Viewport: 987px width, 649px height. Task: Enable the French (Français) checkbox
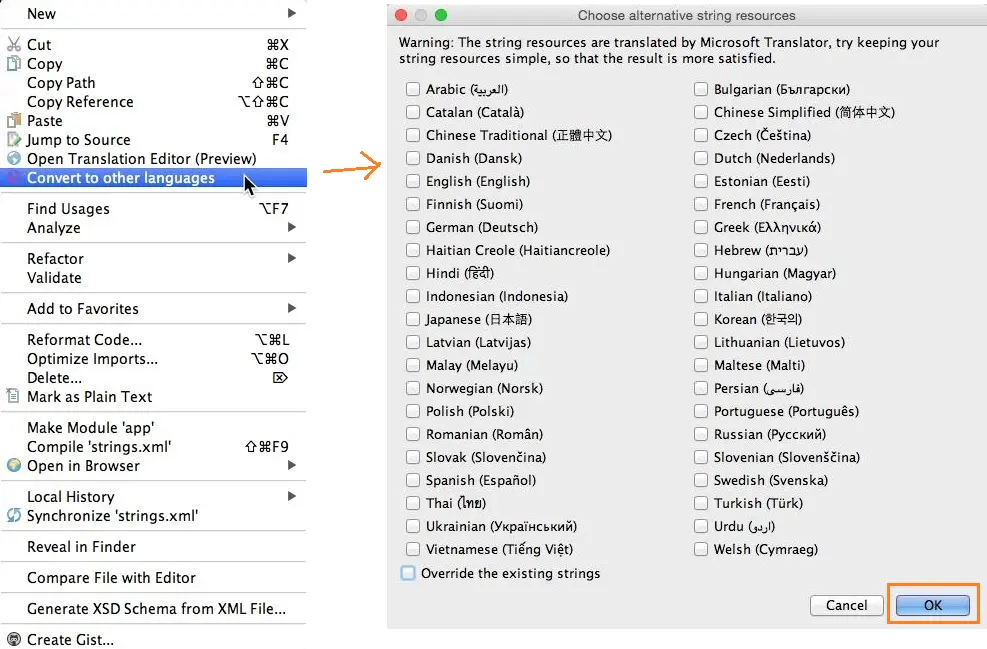click(700, 204)
